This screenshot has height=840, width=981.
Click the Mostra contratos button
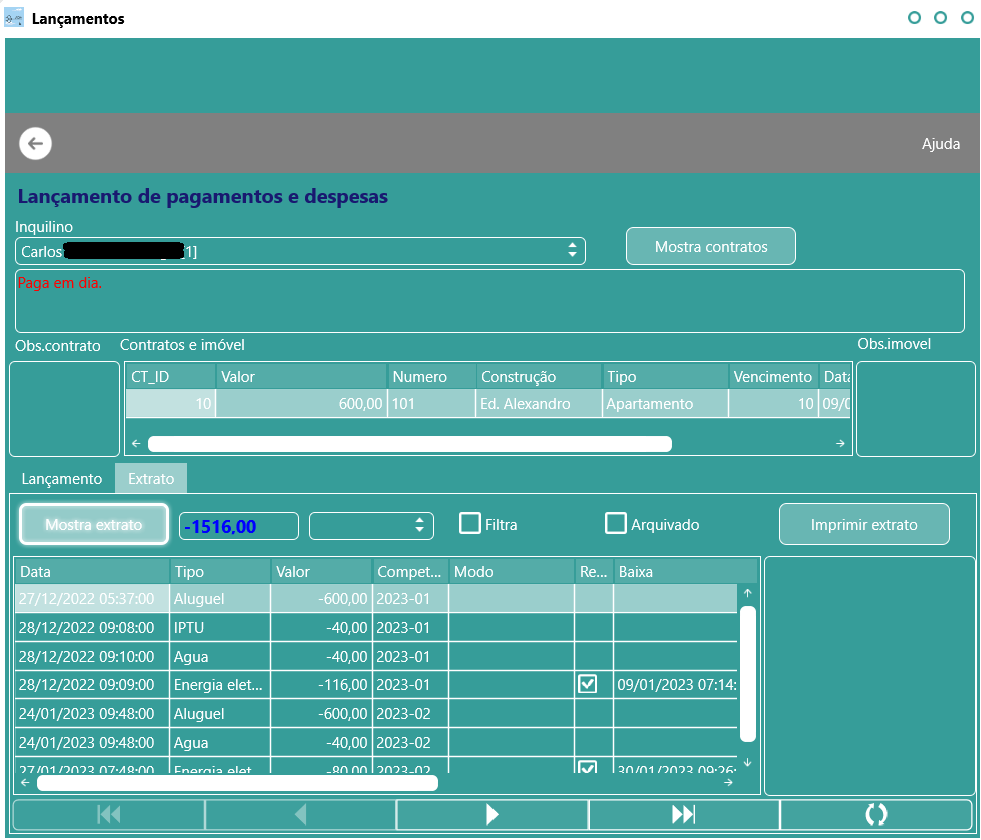click(x=711, y=246)
